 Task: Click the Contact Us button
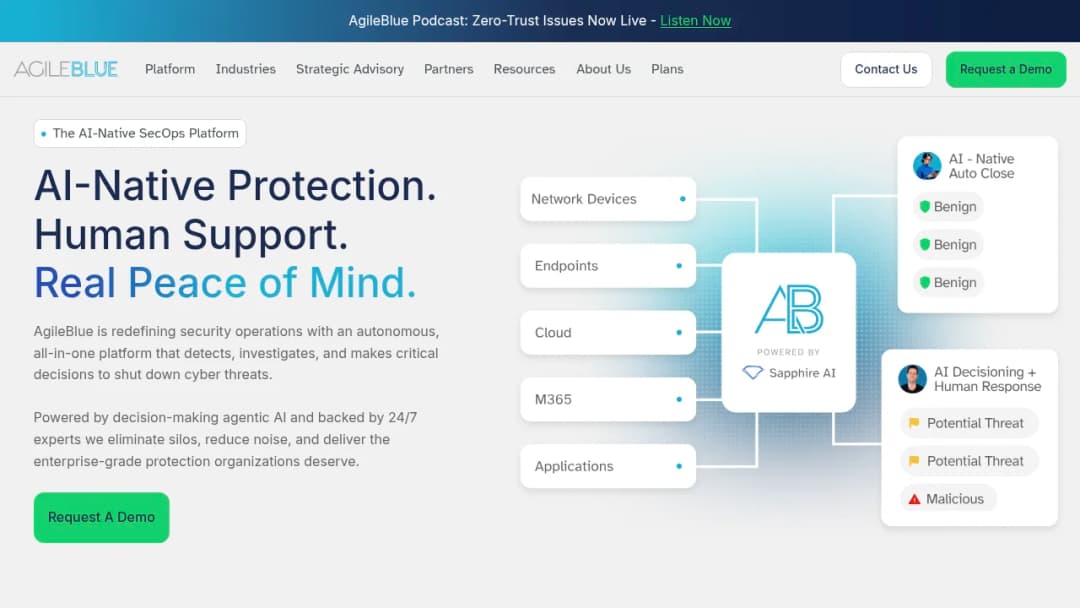(x=886, y=70)
